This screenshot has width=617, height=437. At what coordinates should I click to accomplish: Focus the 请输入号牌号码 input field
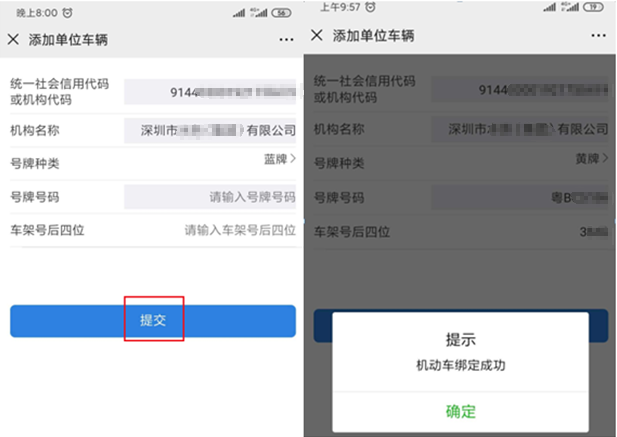210,197
